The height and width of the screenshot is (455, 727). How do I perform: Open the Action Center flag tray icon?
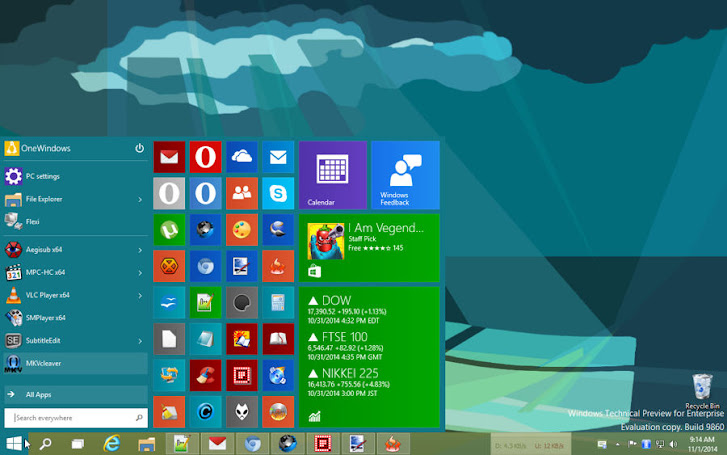(632, 444)
